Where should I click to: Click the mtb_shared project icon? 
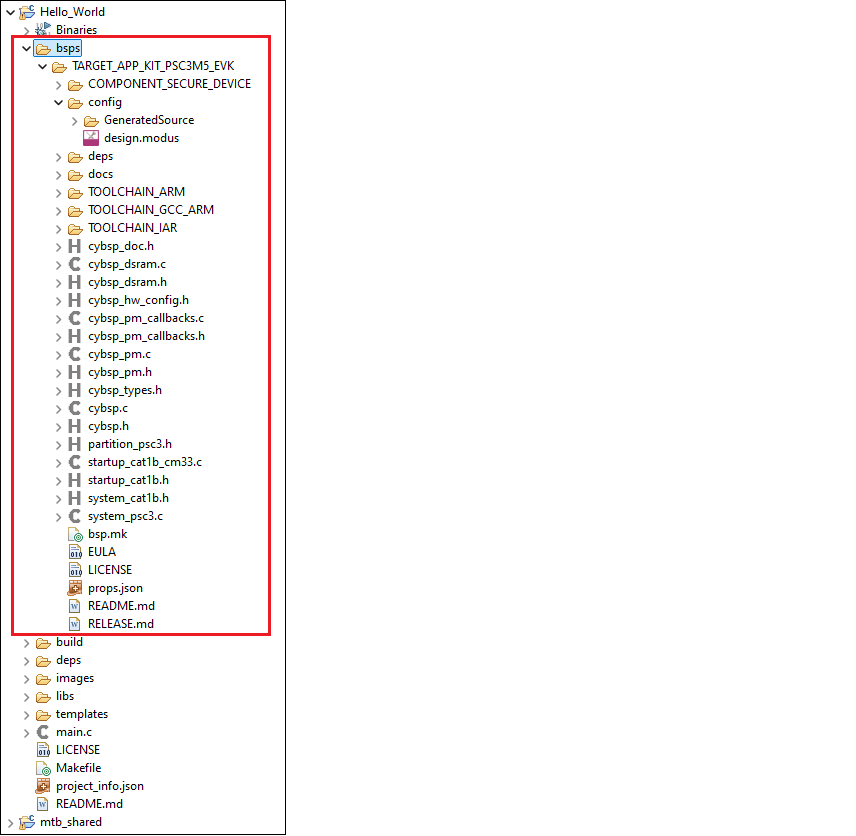coord(27,822)
